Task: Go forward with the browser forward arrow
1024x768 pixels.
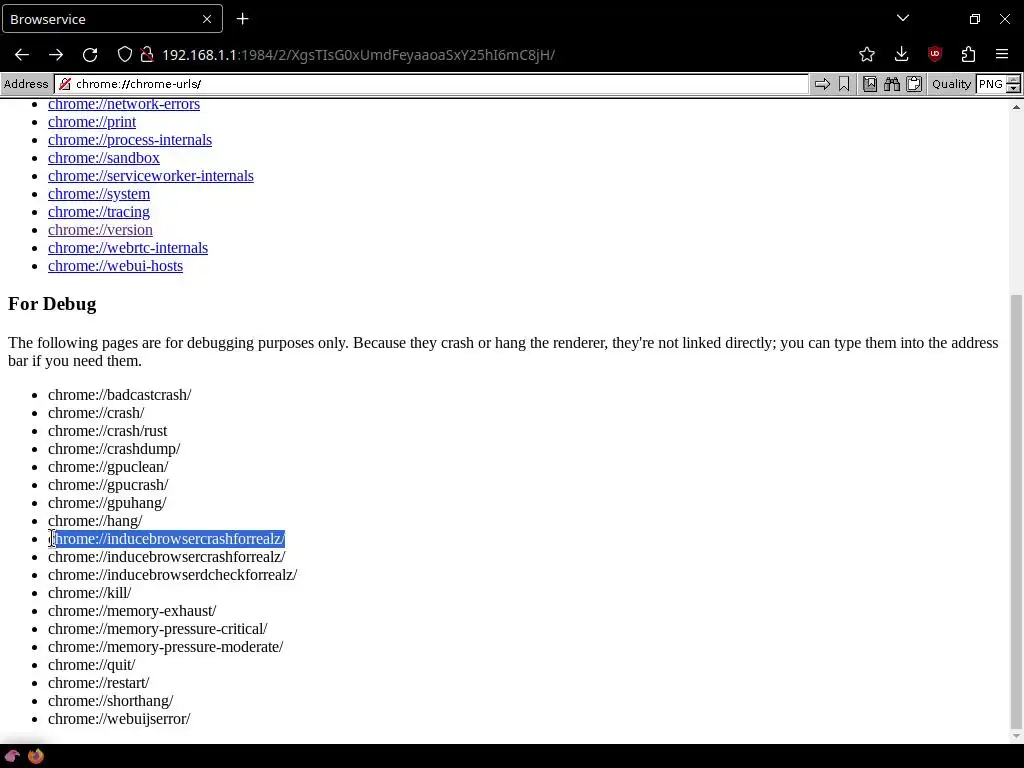Action: click(x=56, y=55)
